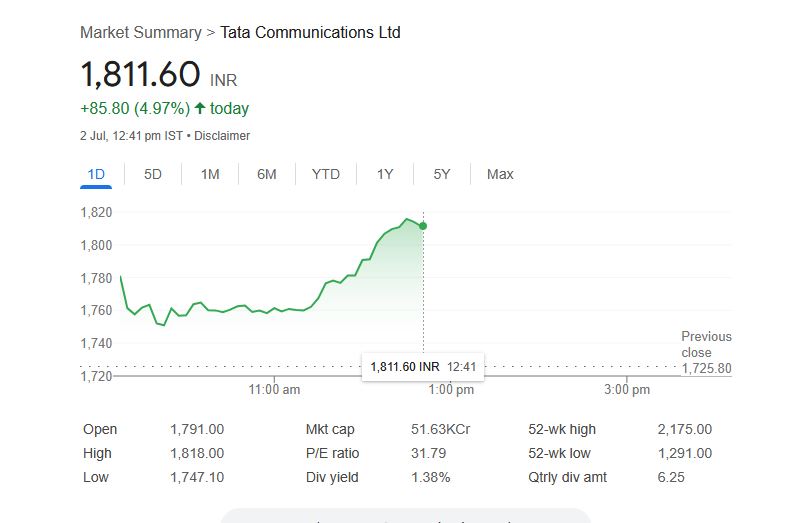Click the 11:00 am axis label
786x523 pixels.
click(x=274, y=390)
